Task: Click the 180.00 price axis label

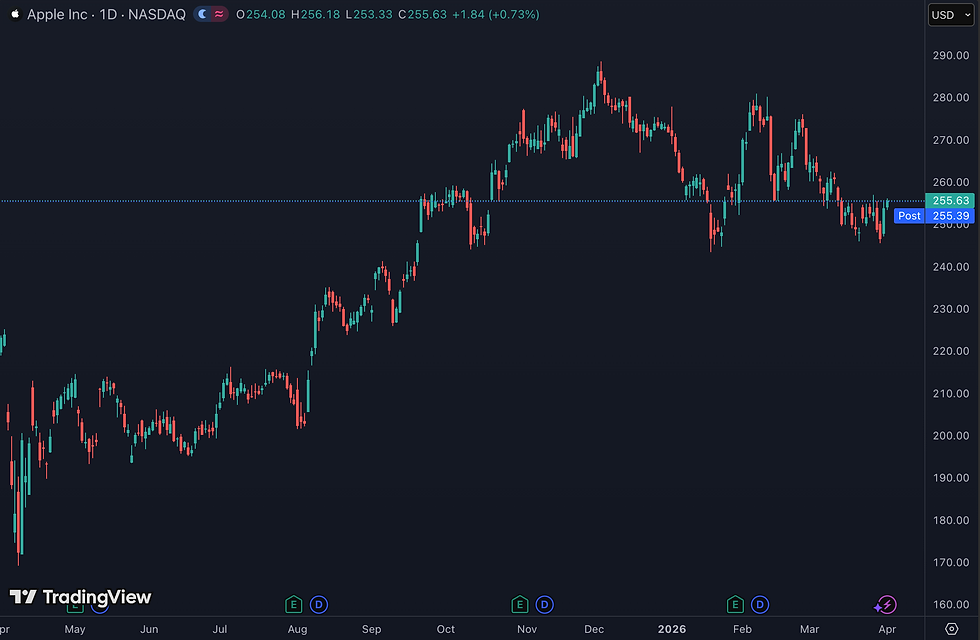Action: coord(951,520)
